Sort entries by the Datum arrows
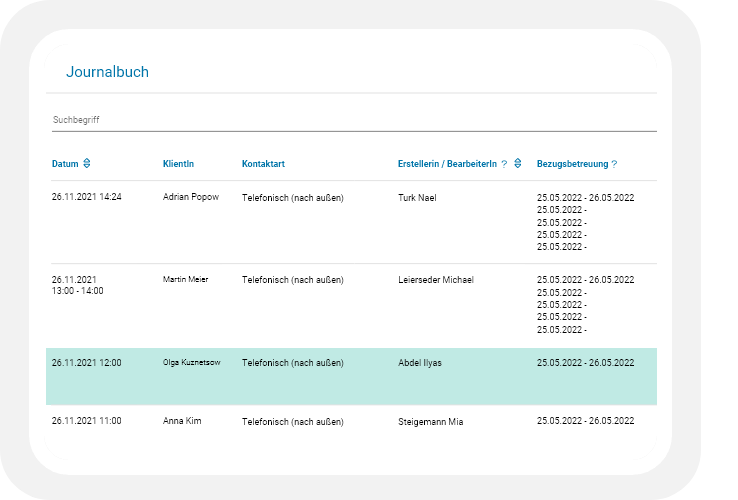 (x=87, y=163)
